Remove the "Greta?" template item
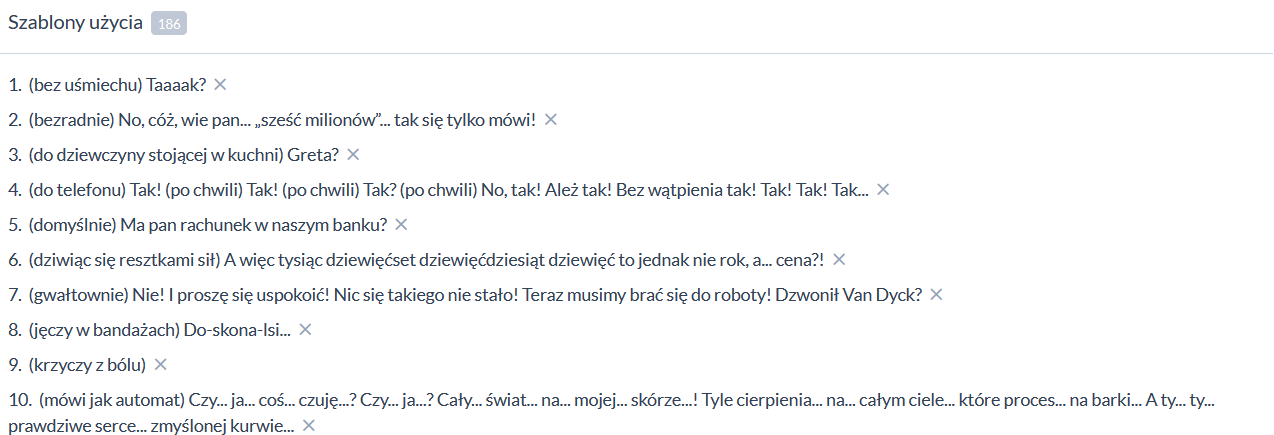 point(353,155)
